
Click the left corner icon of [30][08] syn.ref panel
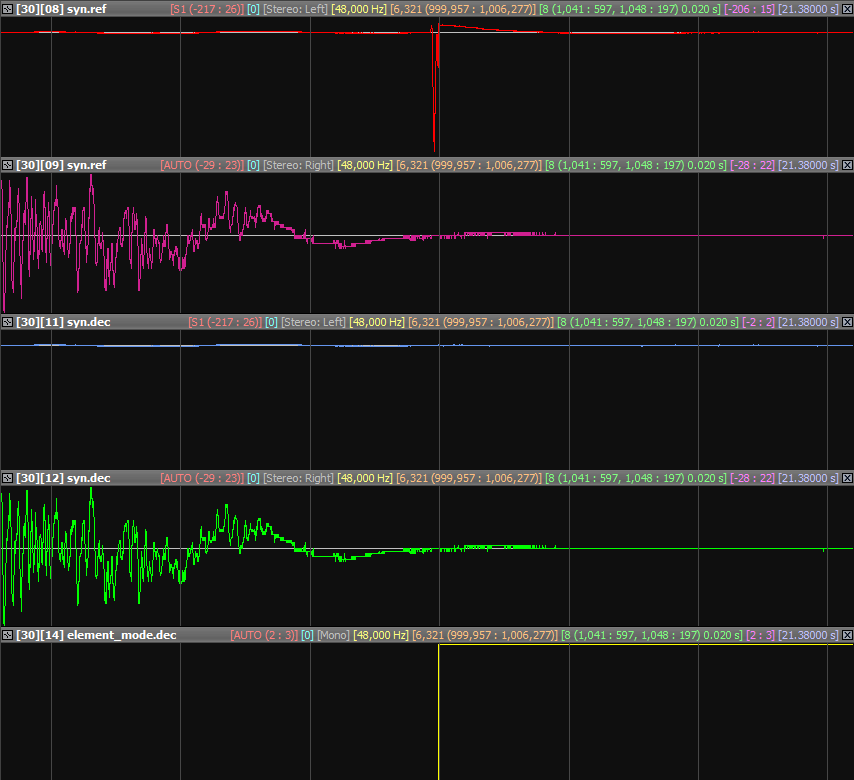point(7,9)
